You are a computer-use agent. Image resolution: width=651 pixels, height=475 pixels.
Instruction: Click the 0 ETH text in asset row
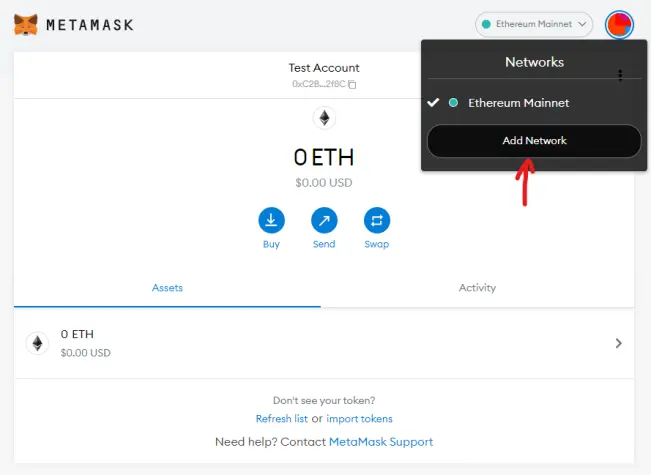(77, 334)
